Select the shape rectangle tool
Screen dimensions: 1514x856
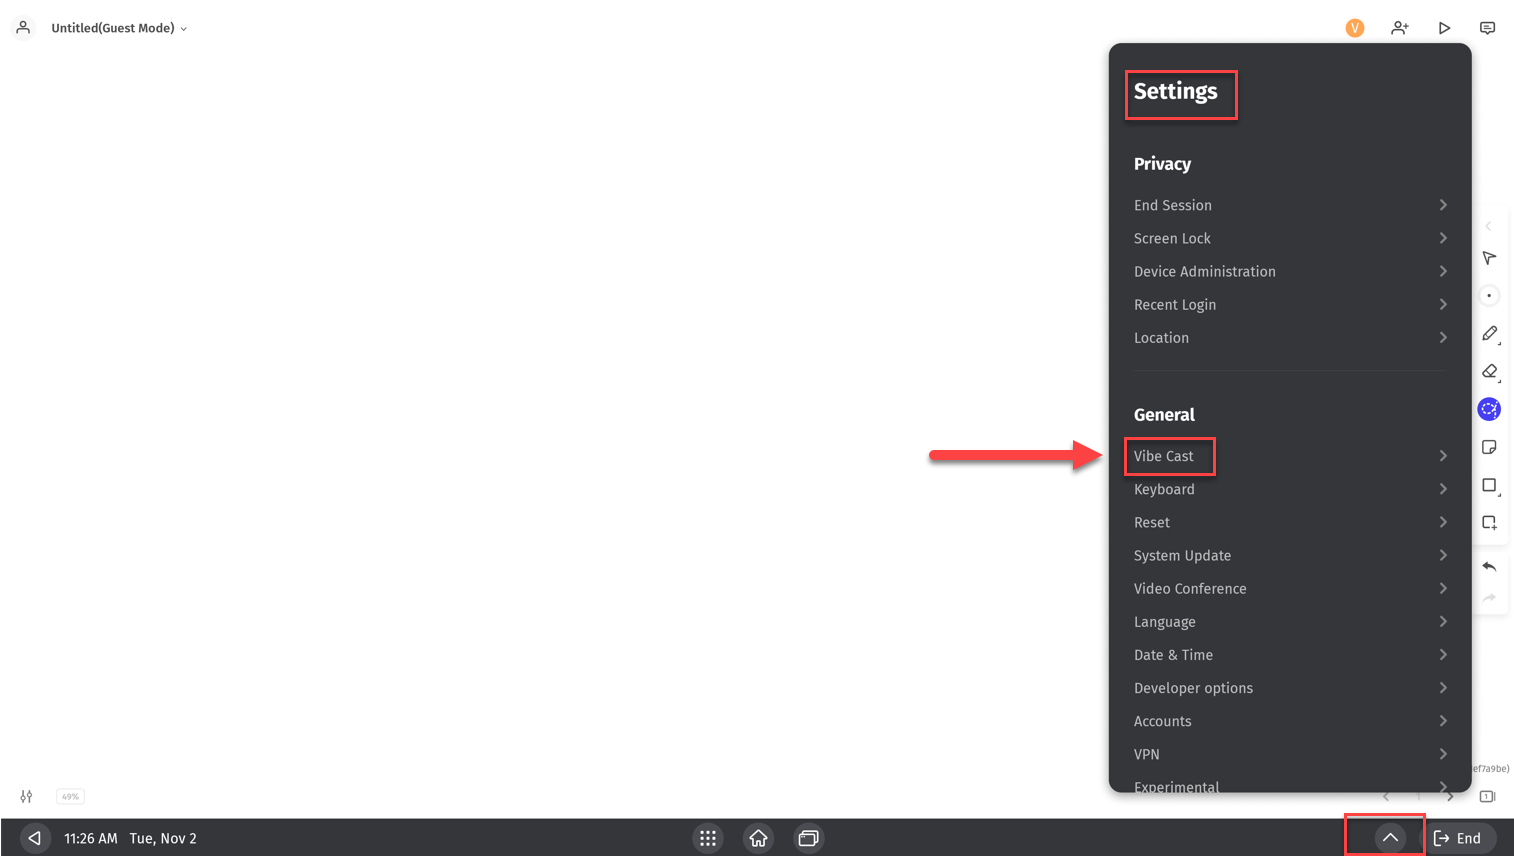[x=1489, y=485]
